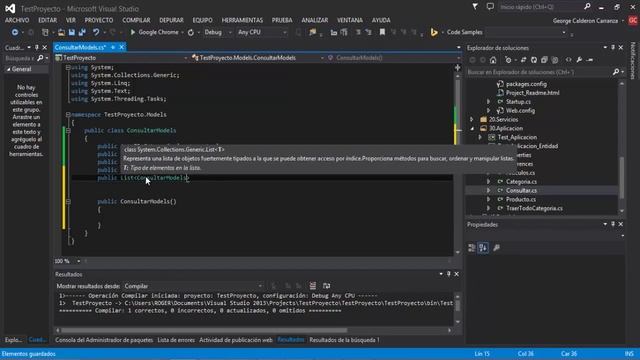Open the TestProyecto project navigation dropdown
This screenshot has width=640, height=360.
click(x=185, y=58)
